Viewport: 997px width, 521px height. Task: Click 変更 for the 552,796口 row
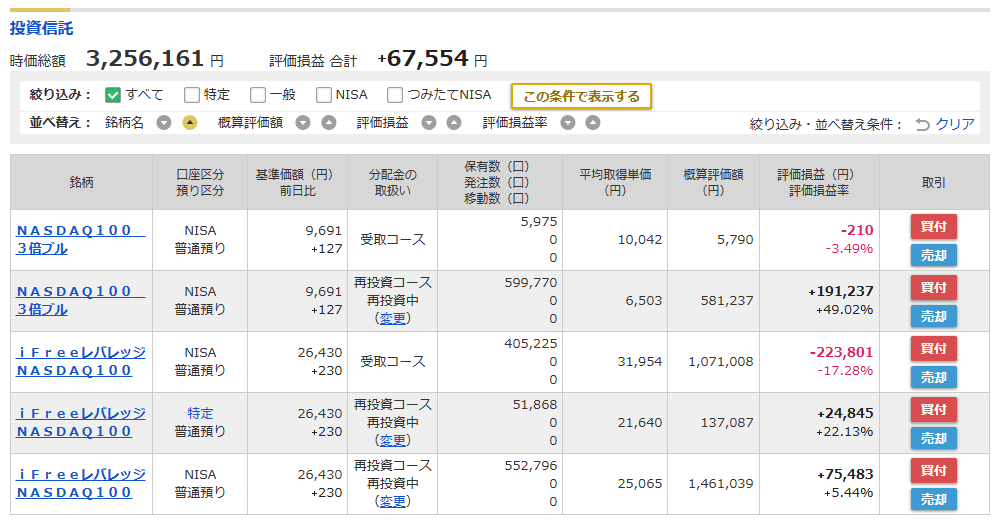pos(392,502)
